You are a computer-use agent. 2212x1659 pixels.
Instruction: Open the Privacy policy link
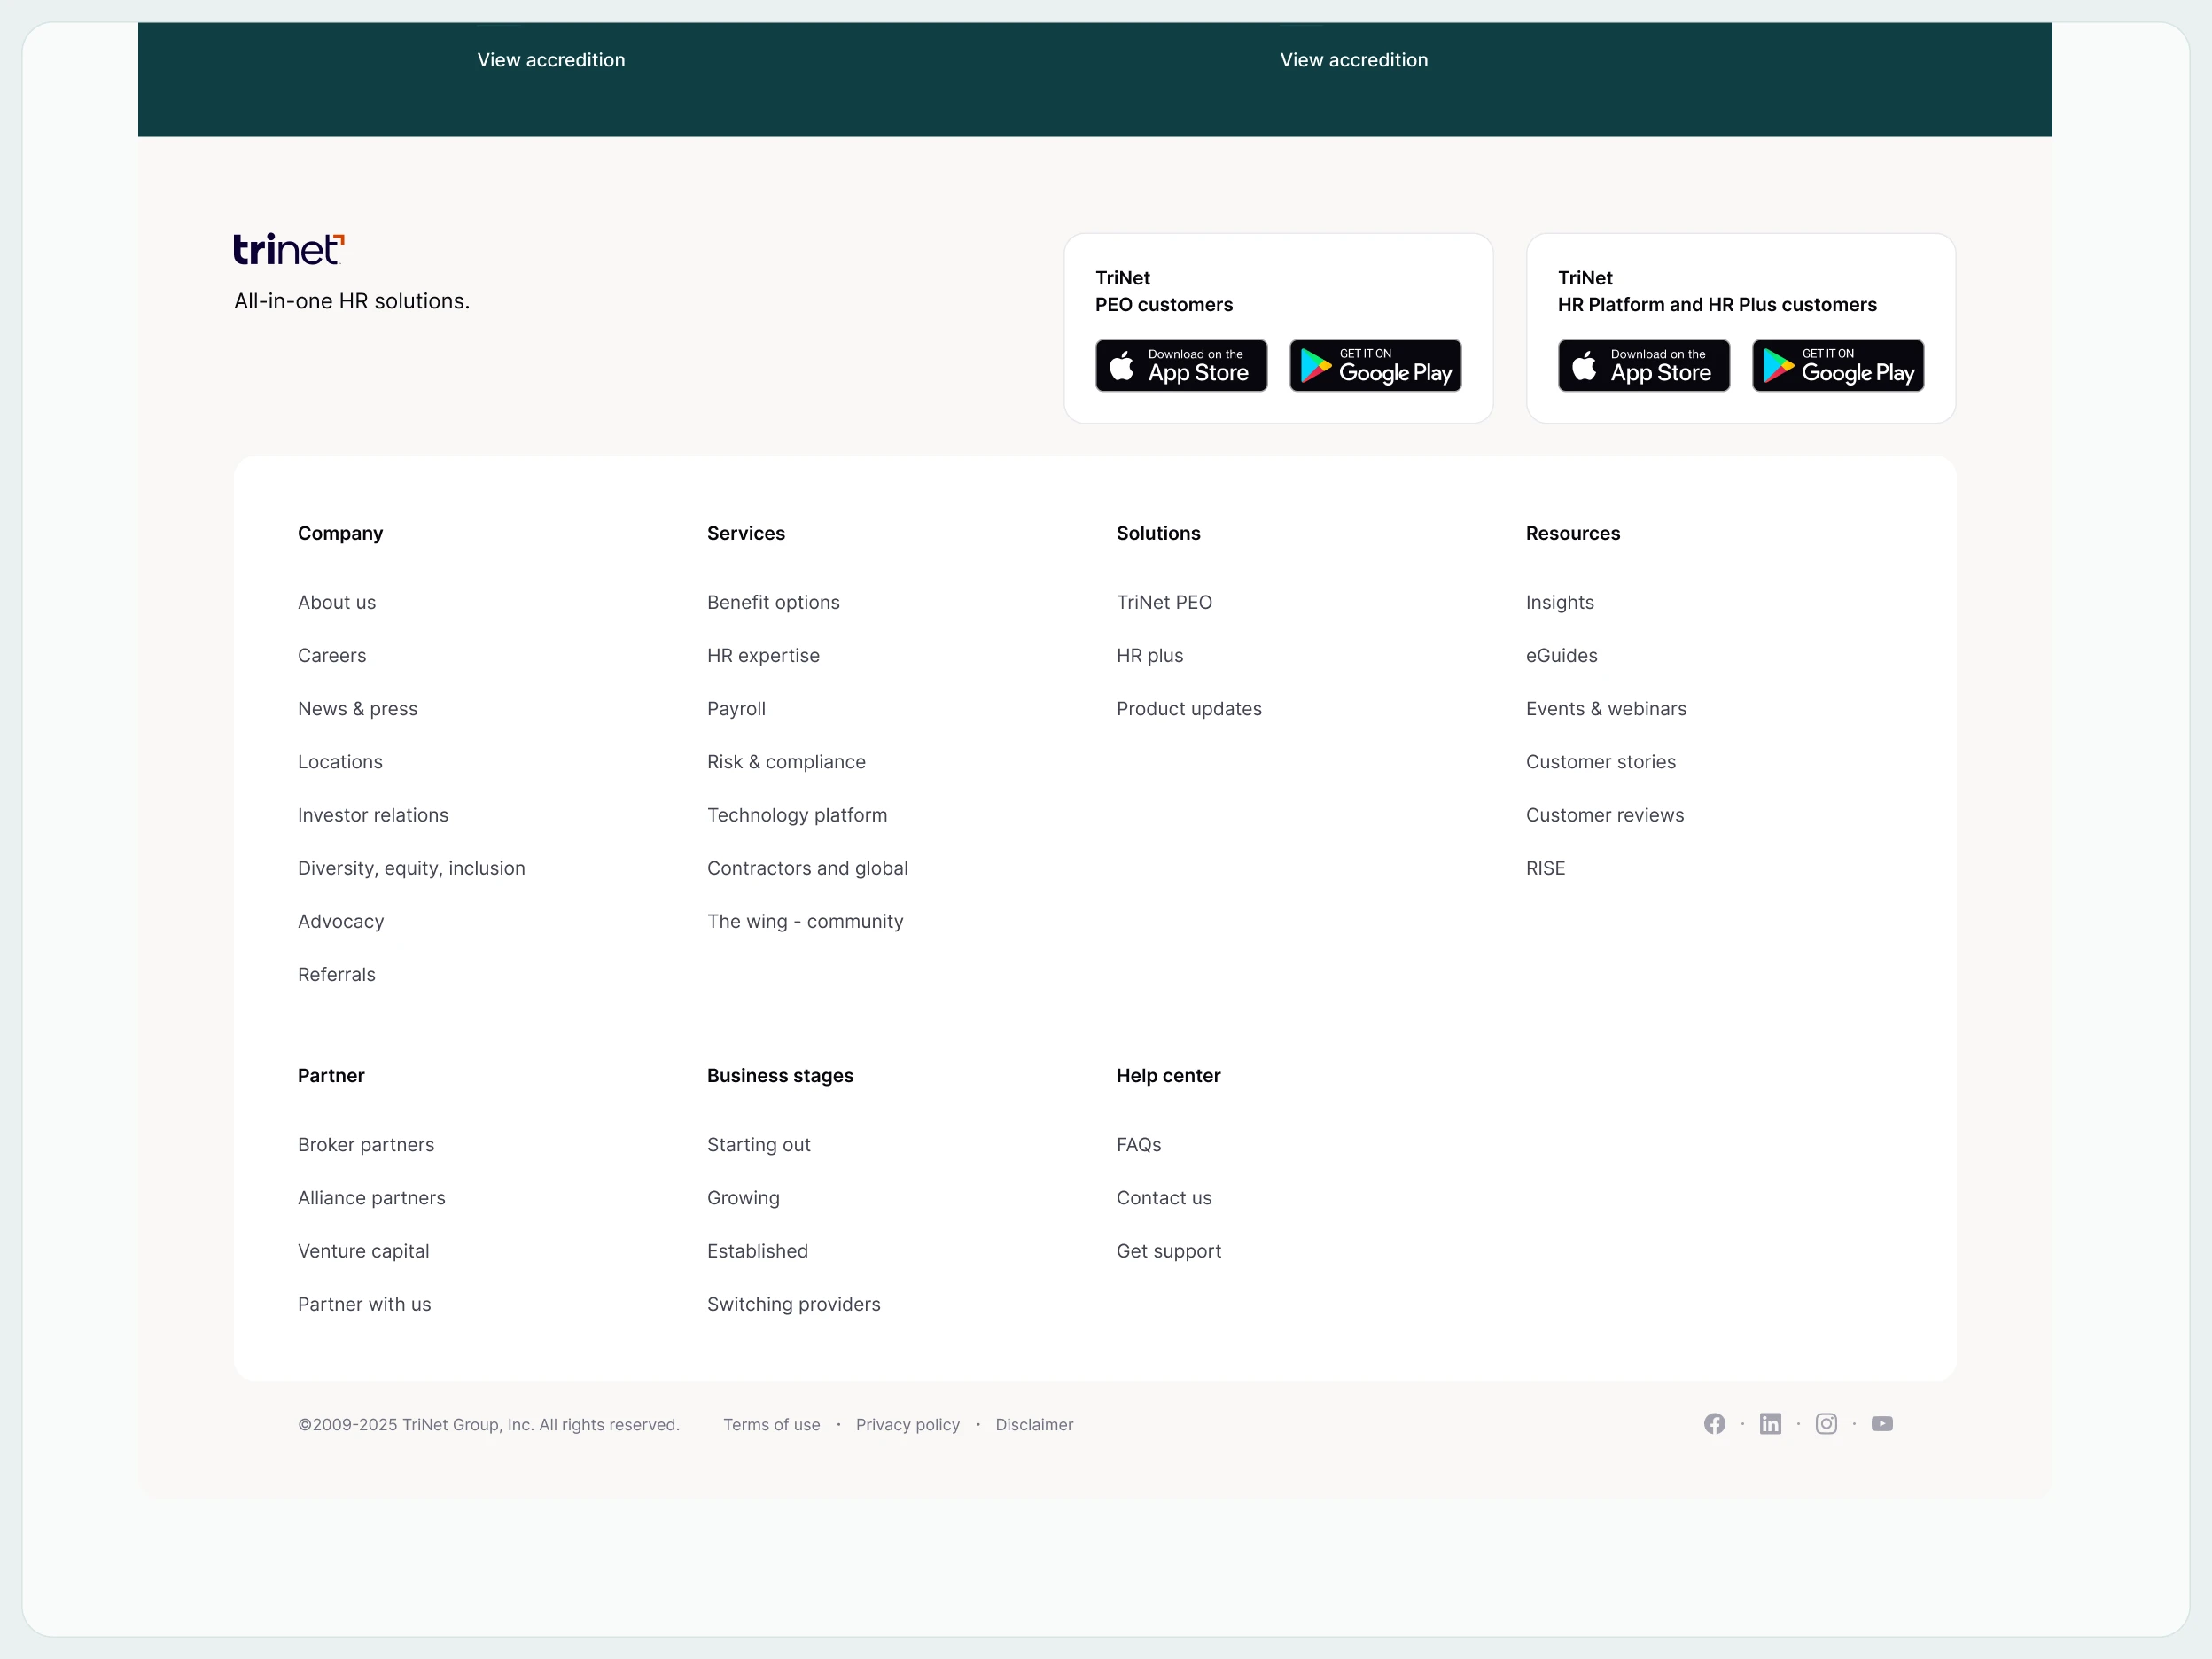907,1425
